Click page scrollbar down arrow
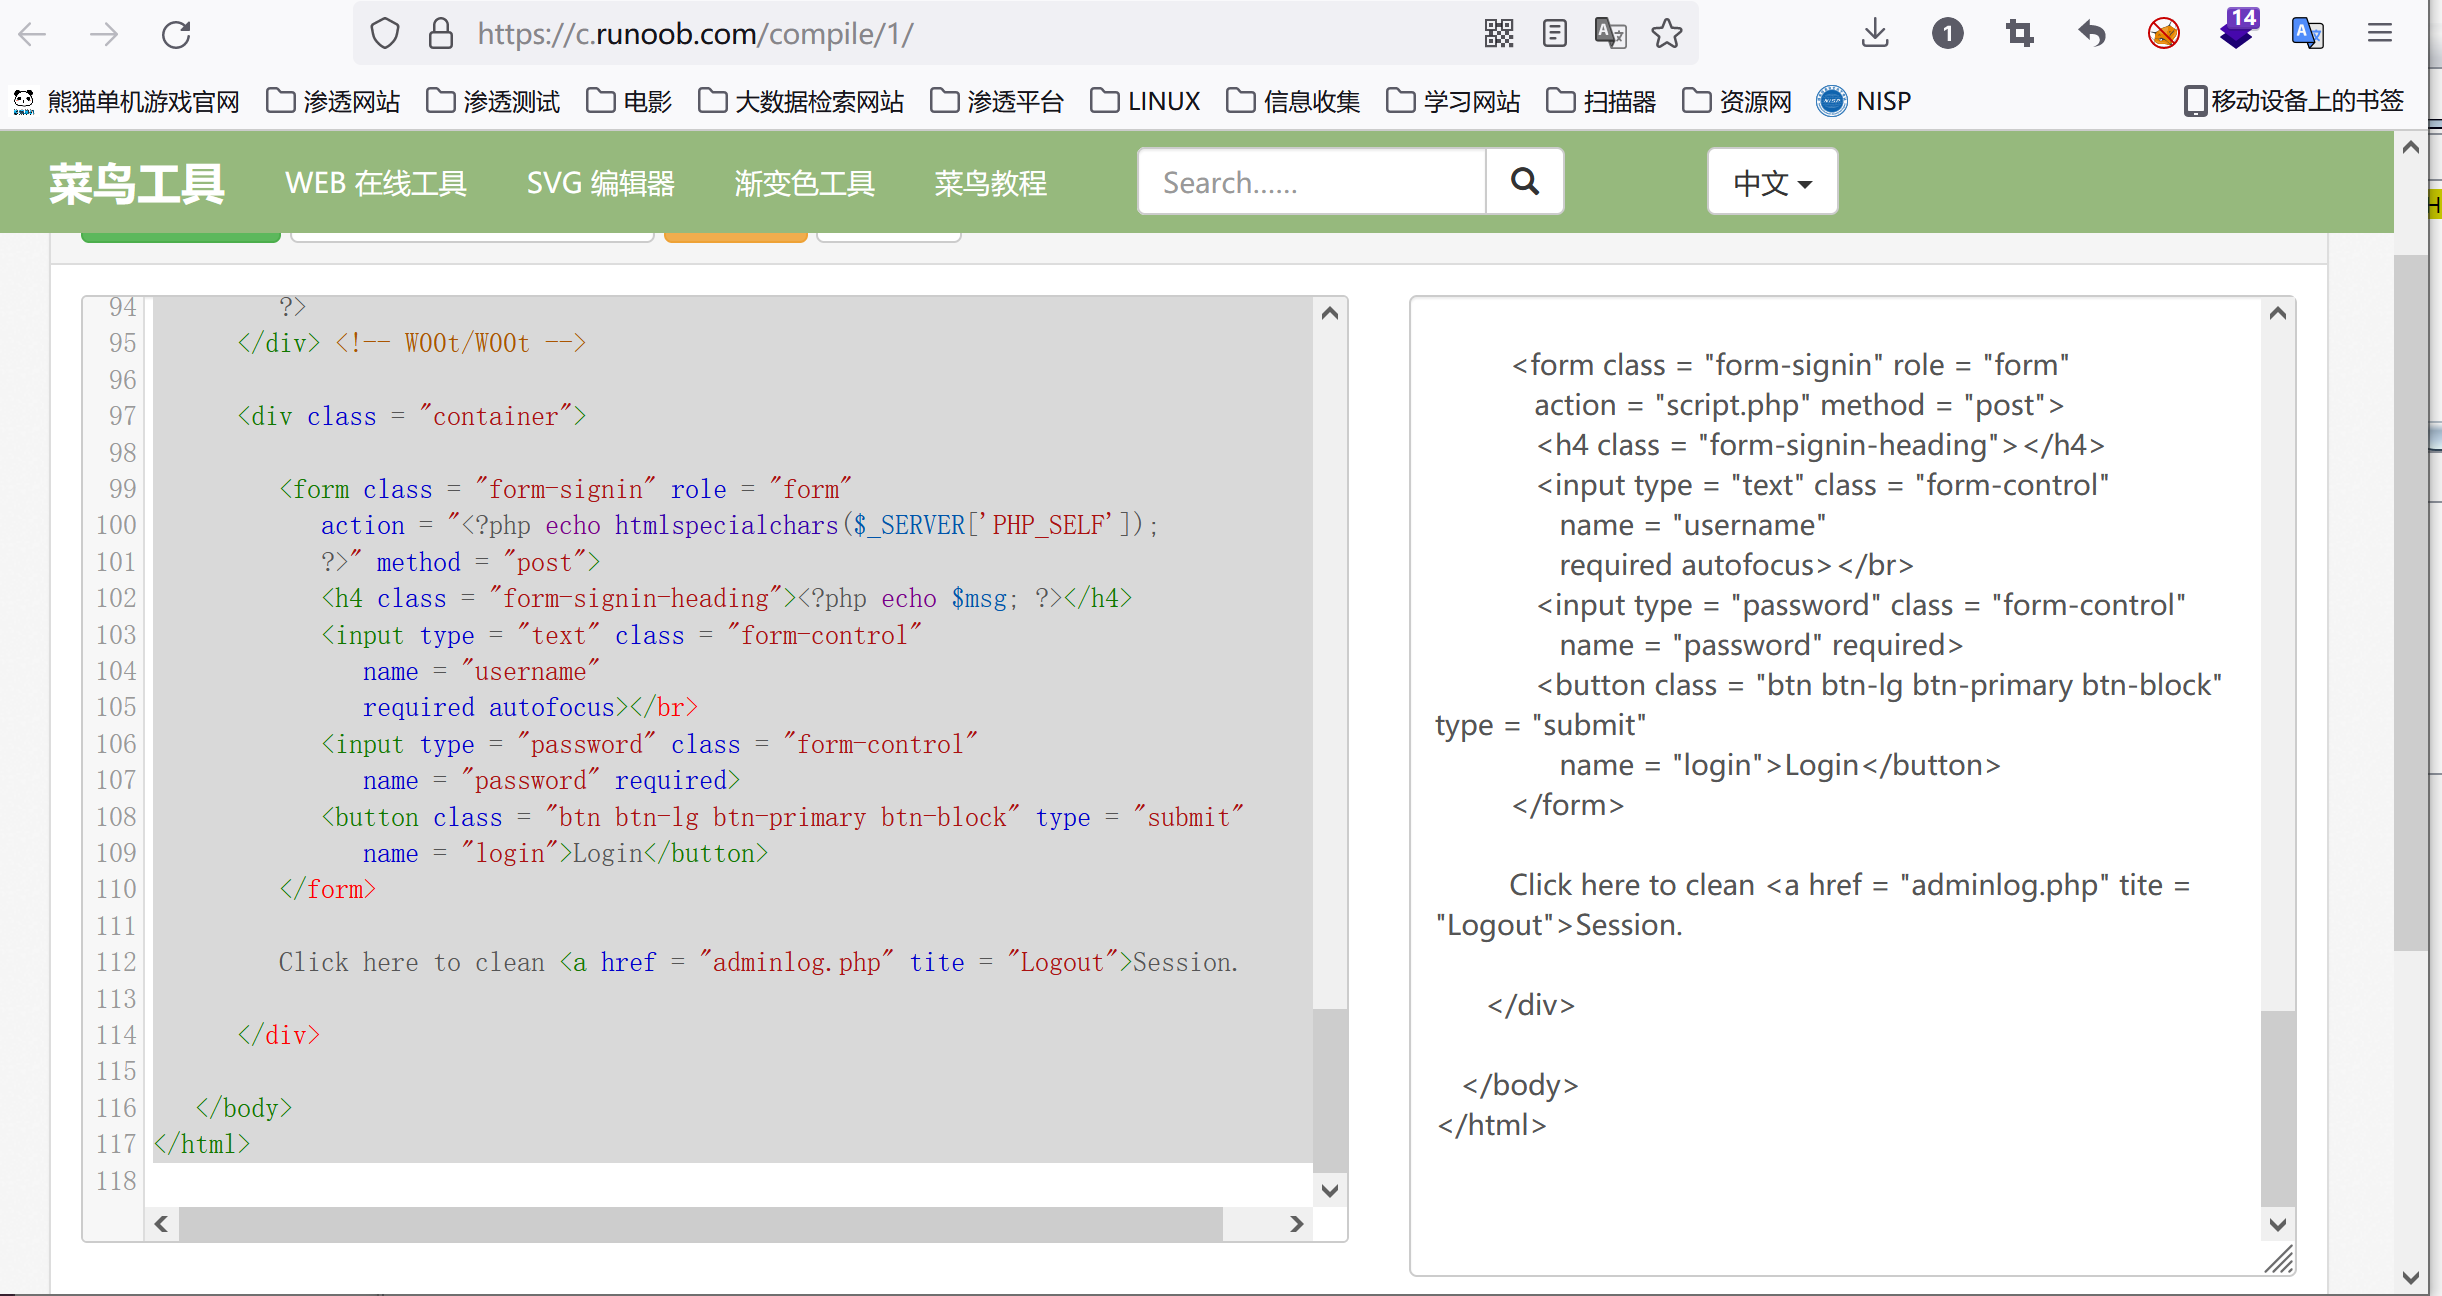 click(x=2411, y=1277)
